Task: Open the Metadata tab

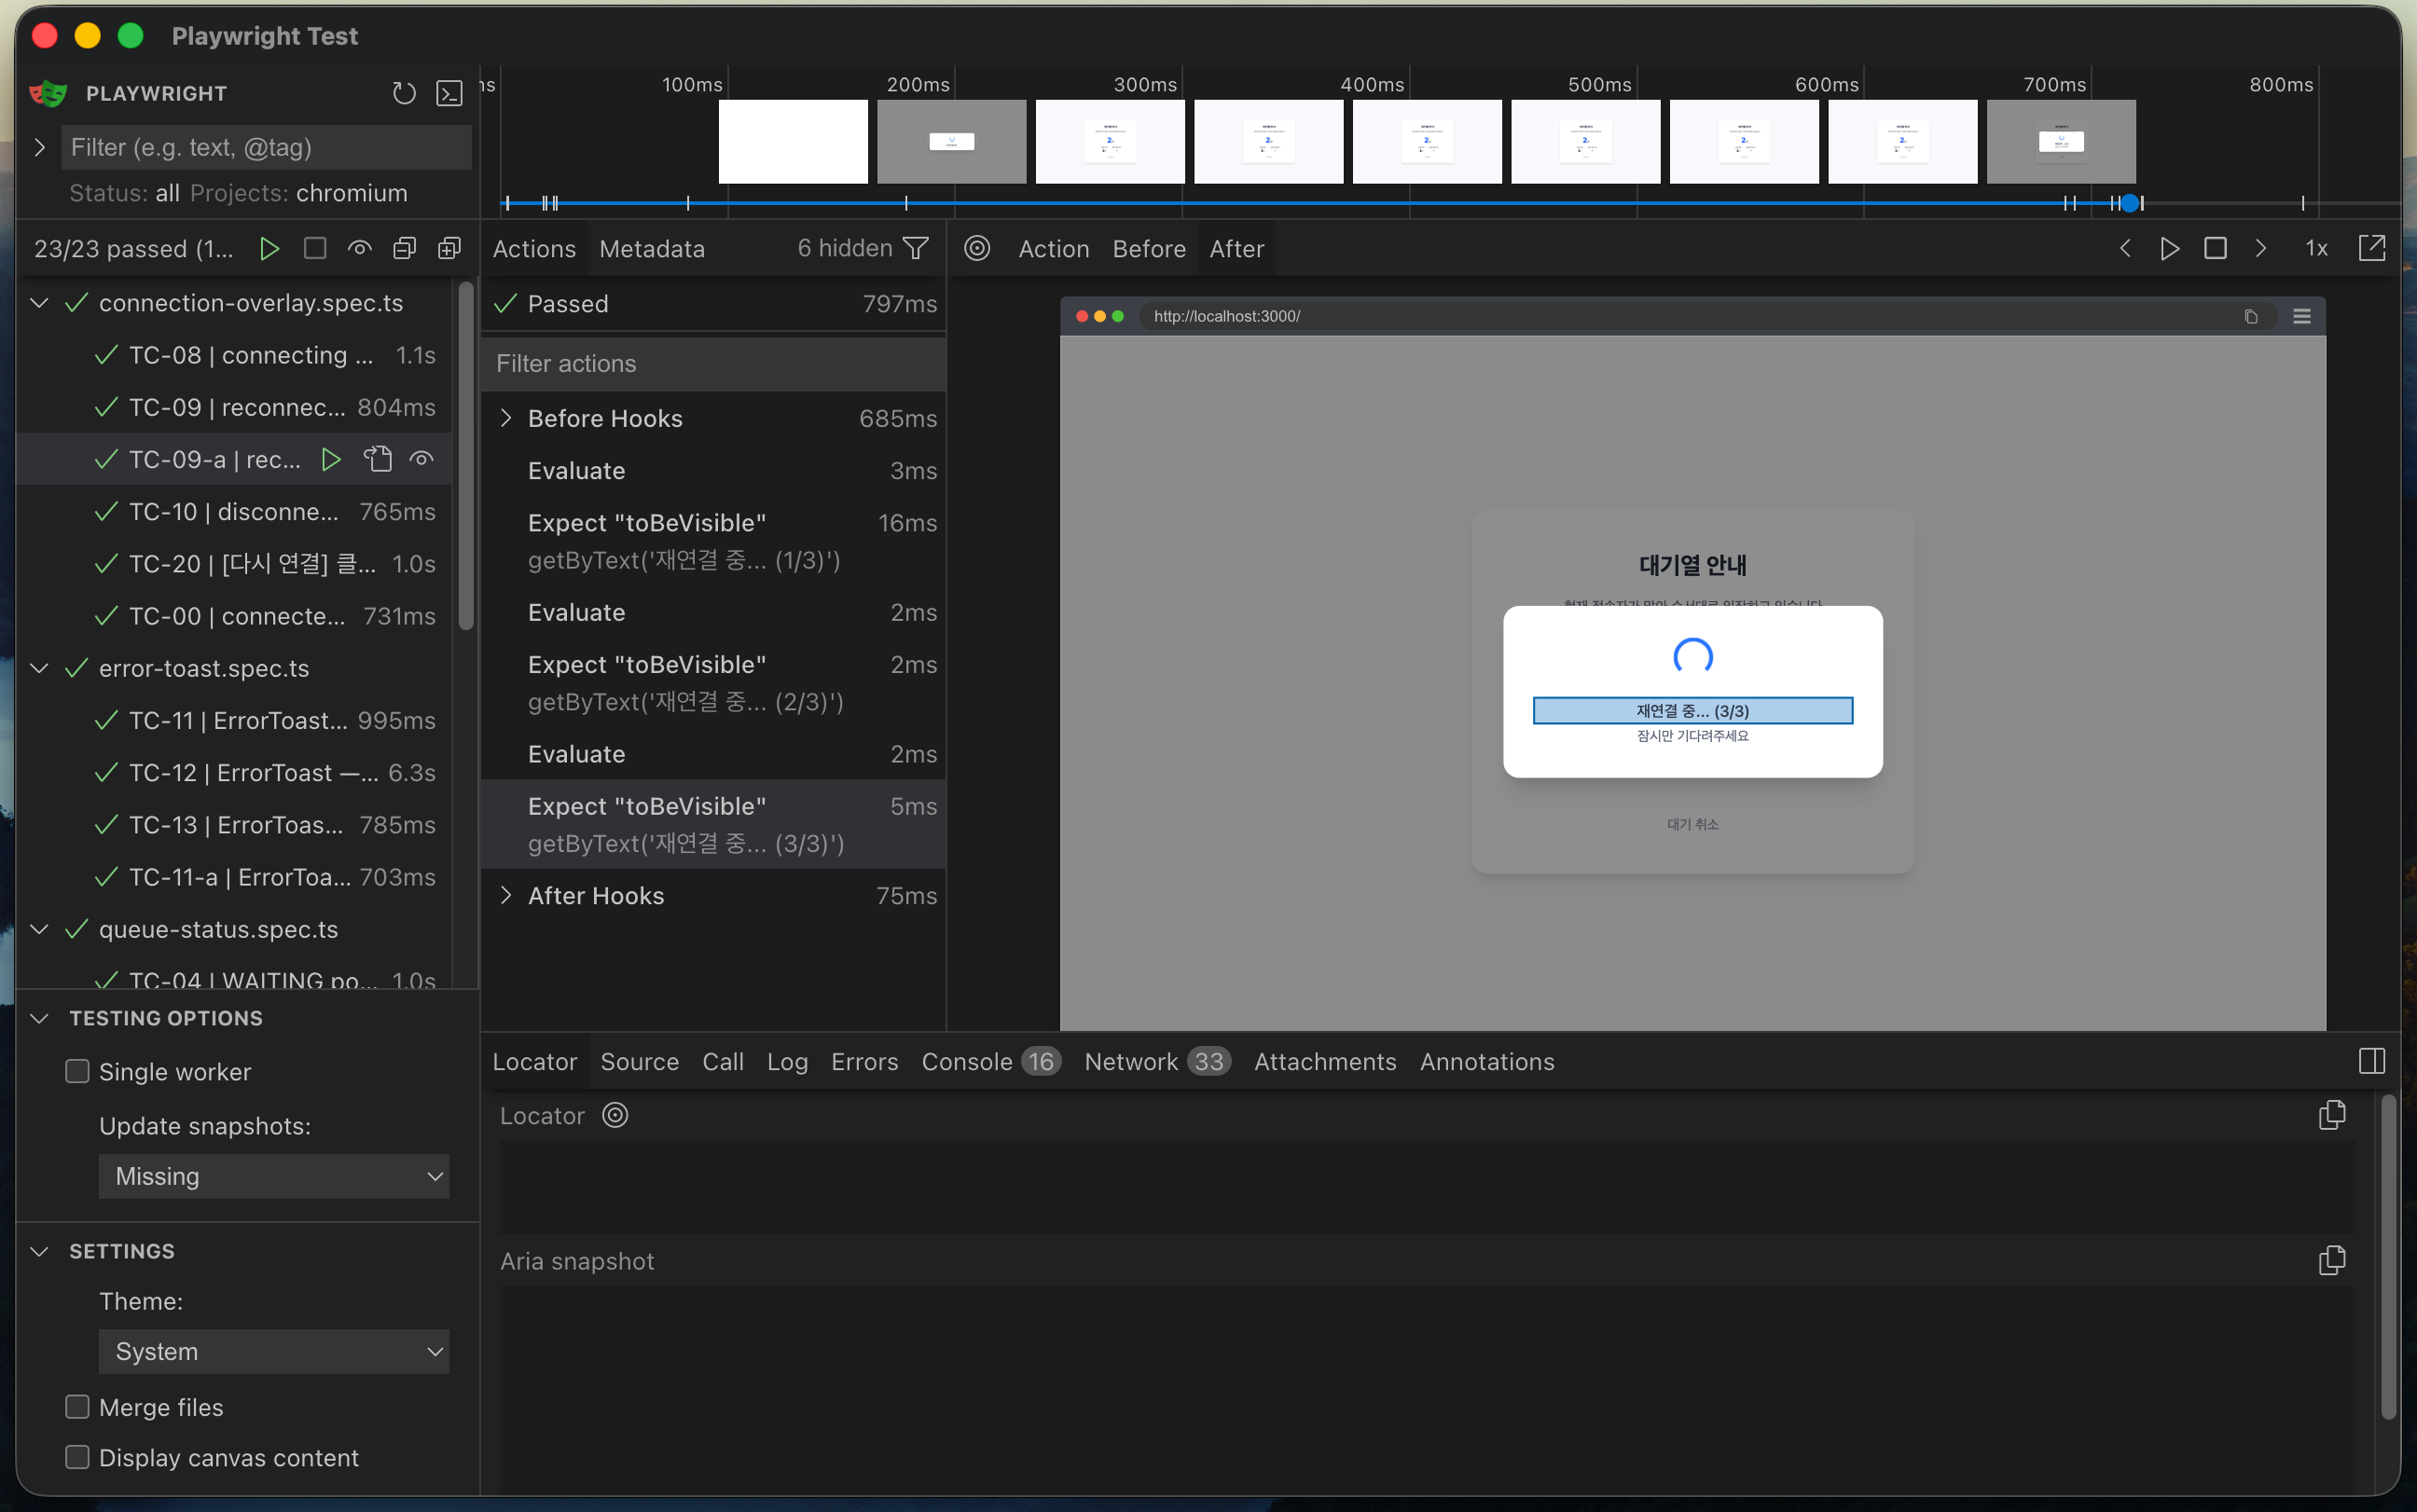Action: point(652,248)
